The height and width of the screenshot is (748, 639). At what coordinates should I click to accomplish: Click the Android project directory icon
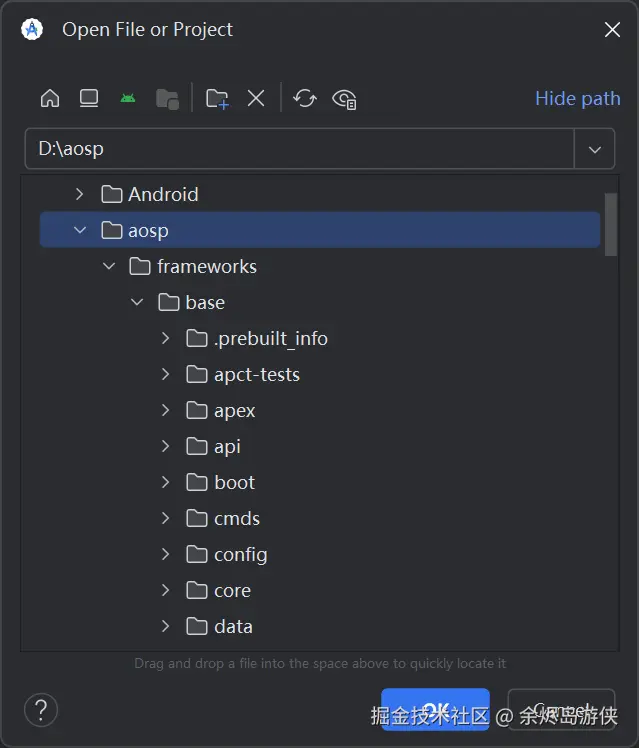coord(127,98)
